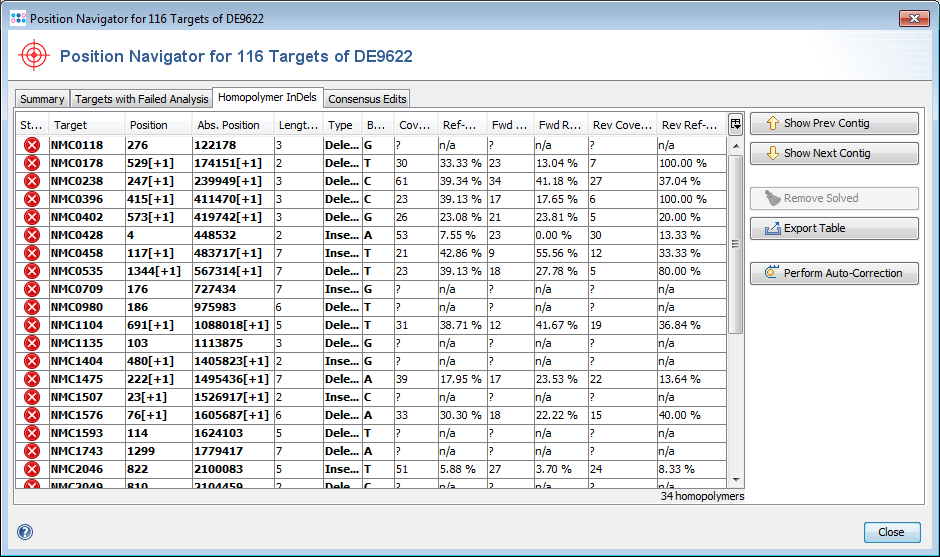The height and width of the screenshot is (557, 940).
Task: Export the homopolymer table
Action: click(834, 229)
